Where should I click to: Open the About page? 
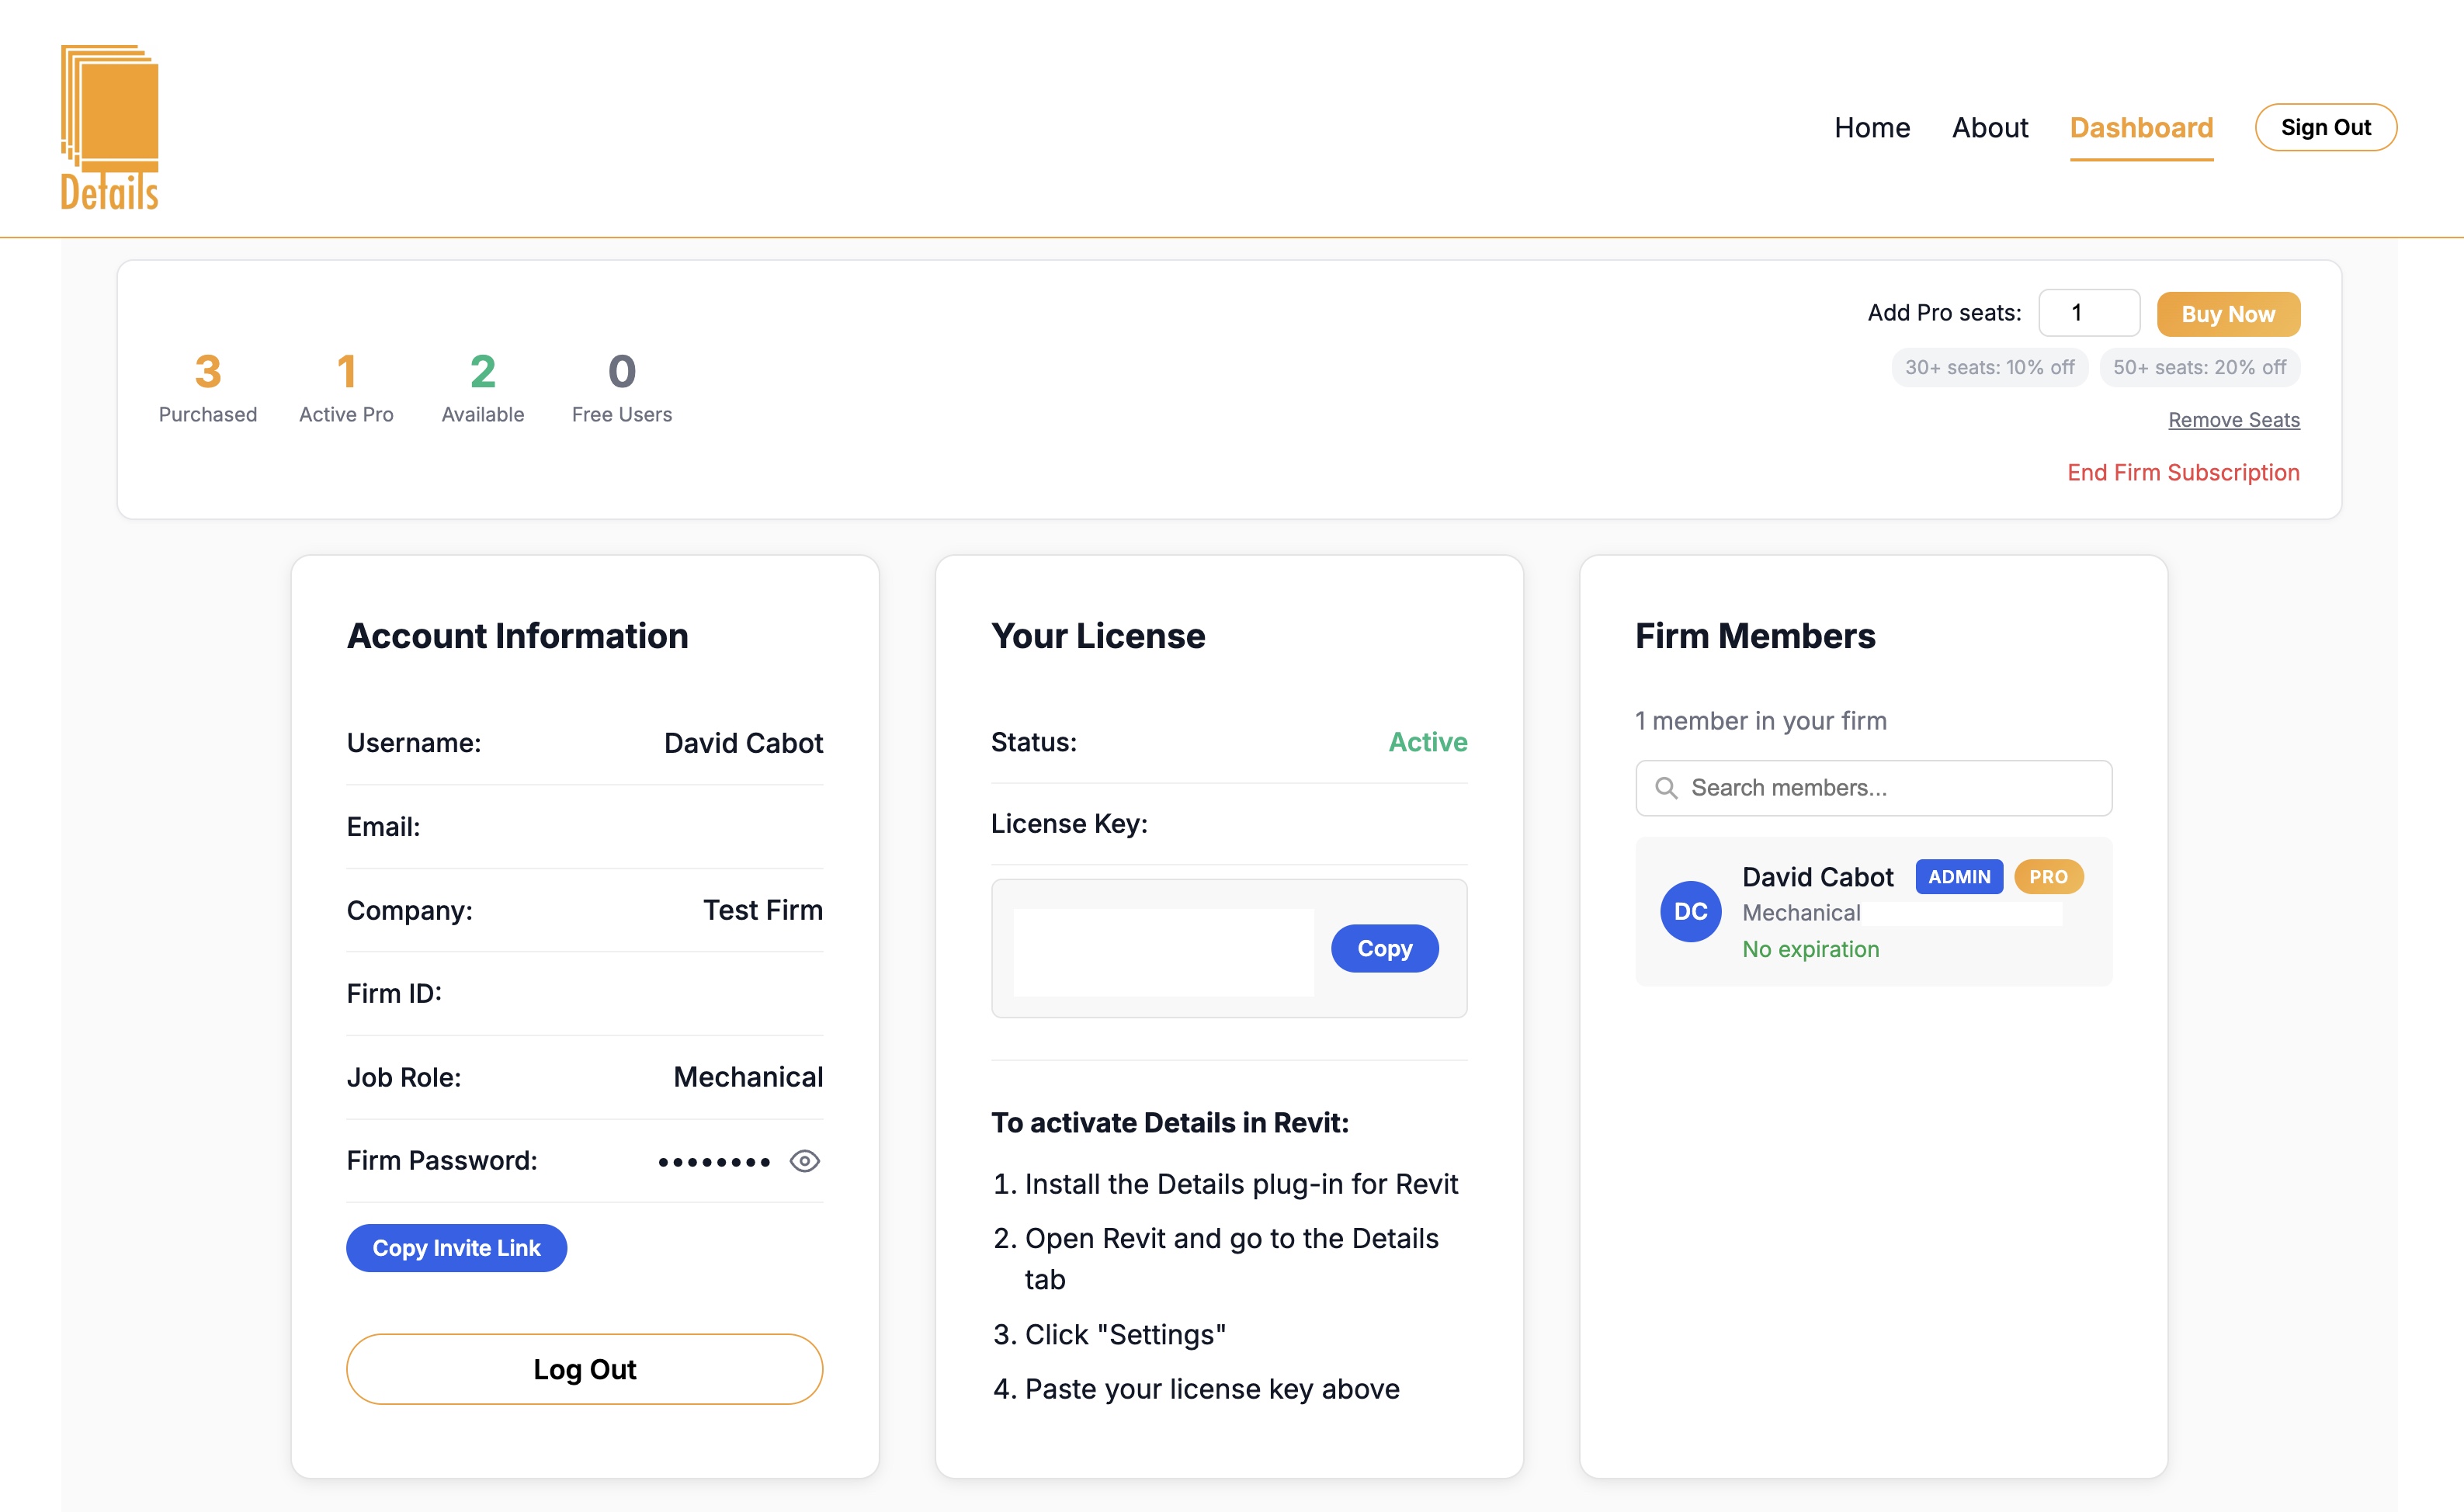(x=1990, y=127)
